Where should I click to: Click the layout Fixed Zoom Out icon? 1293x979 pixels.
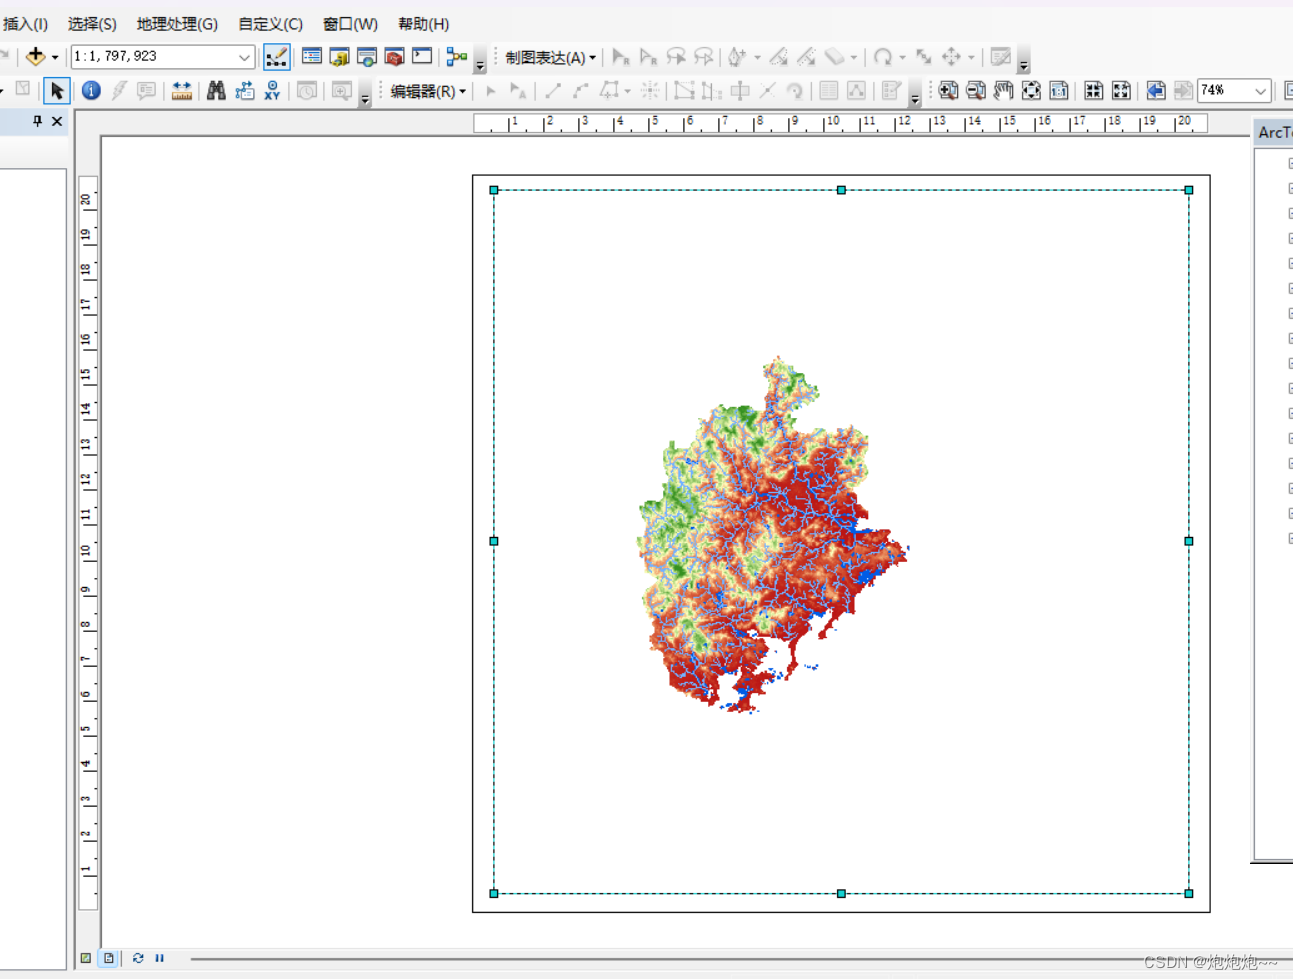click(1122, 91)
